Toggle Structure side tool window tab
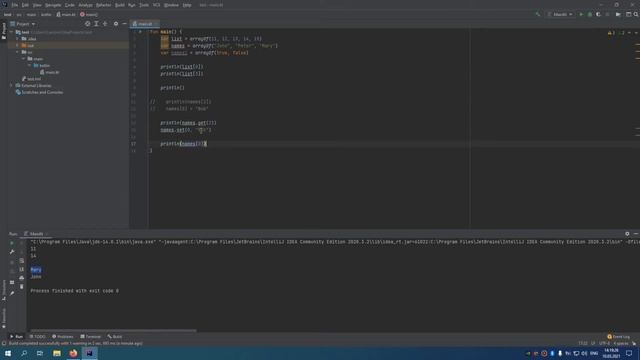This screenshot has height=360, width=640. pos(4,290)
